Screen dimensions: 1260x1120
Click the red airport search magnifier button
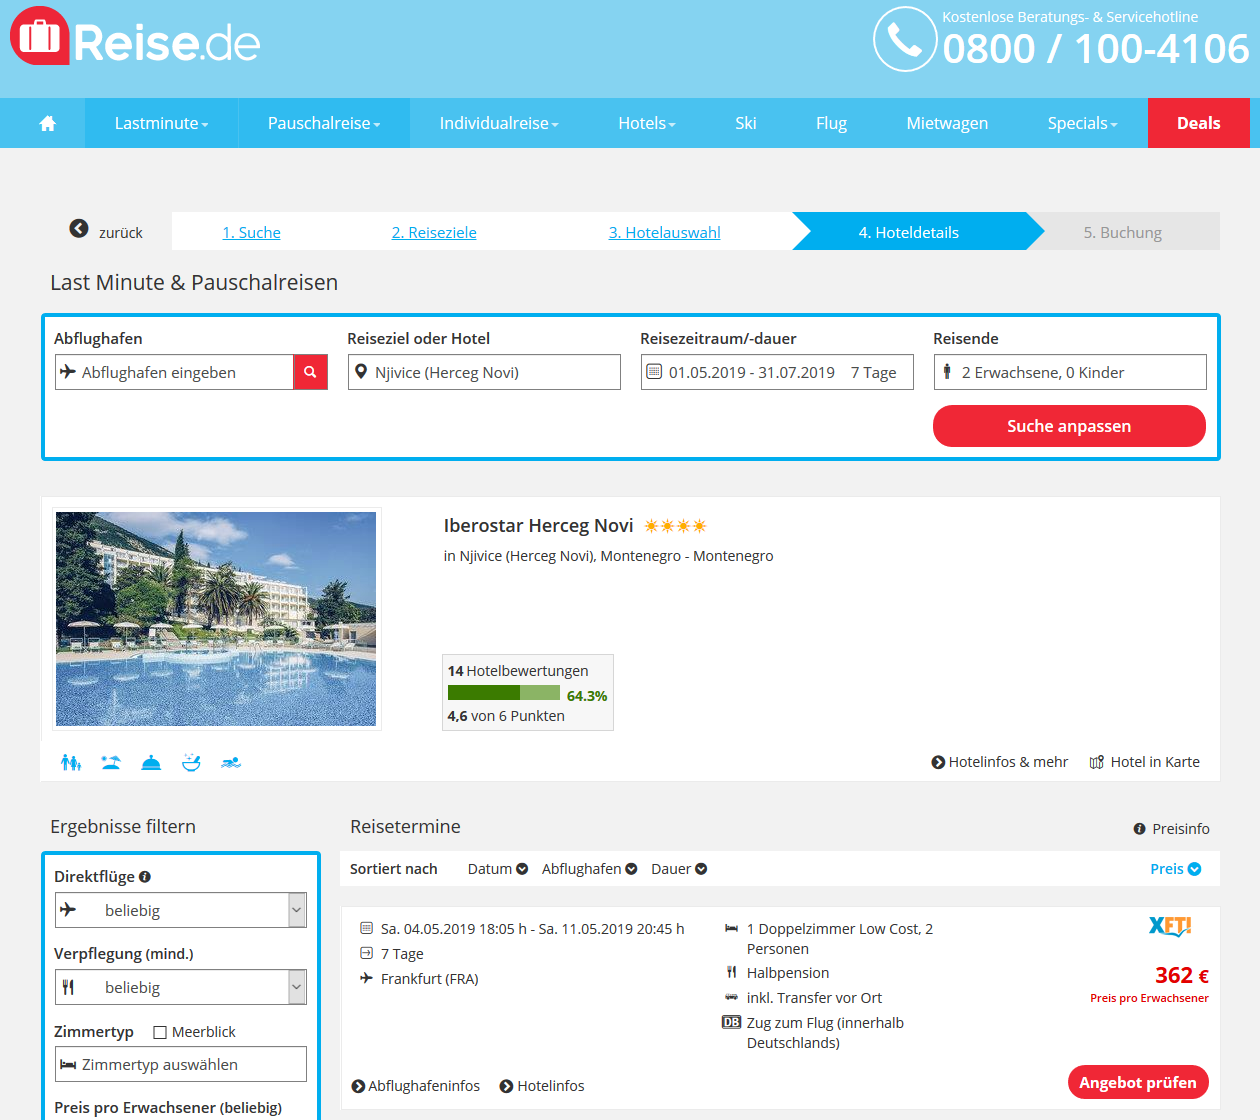click(x=310, y=372)
